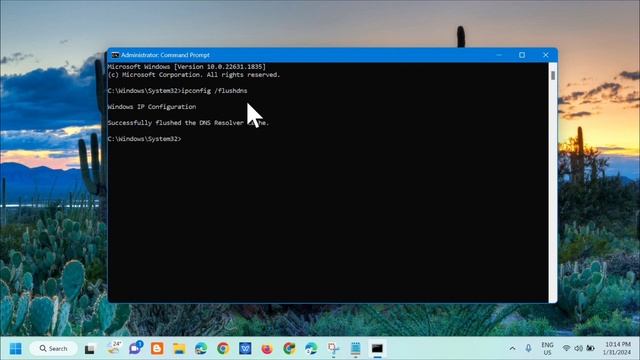Open the volume speaker tray icon
The width and height of the screenshot is (640, 360).
tap(578, 349)
